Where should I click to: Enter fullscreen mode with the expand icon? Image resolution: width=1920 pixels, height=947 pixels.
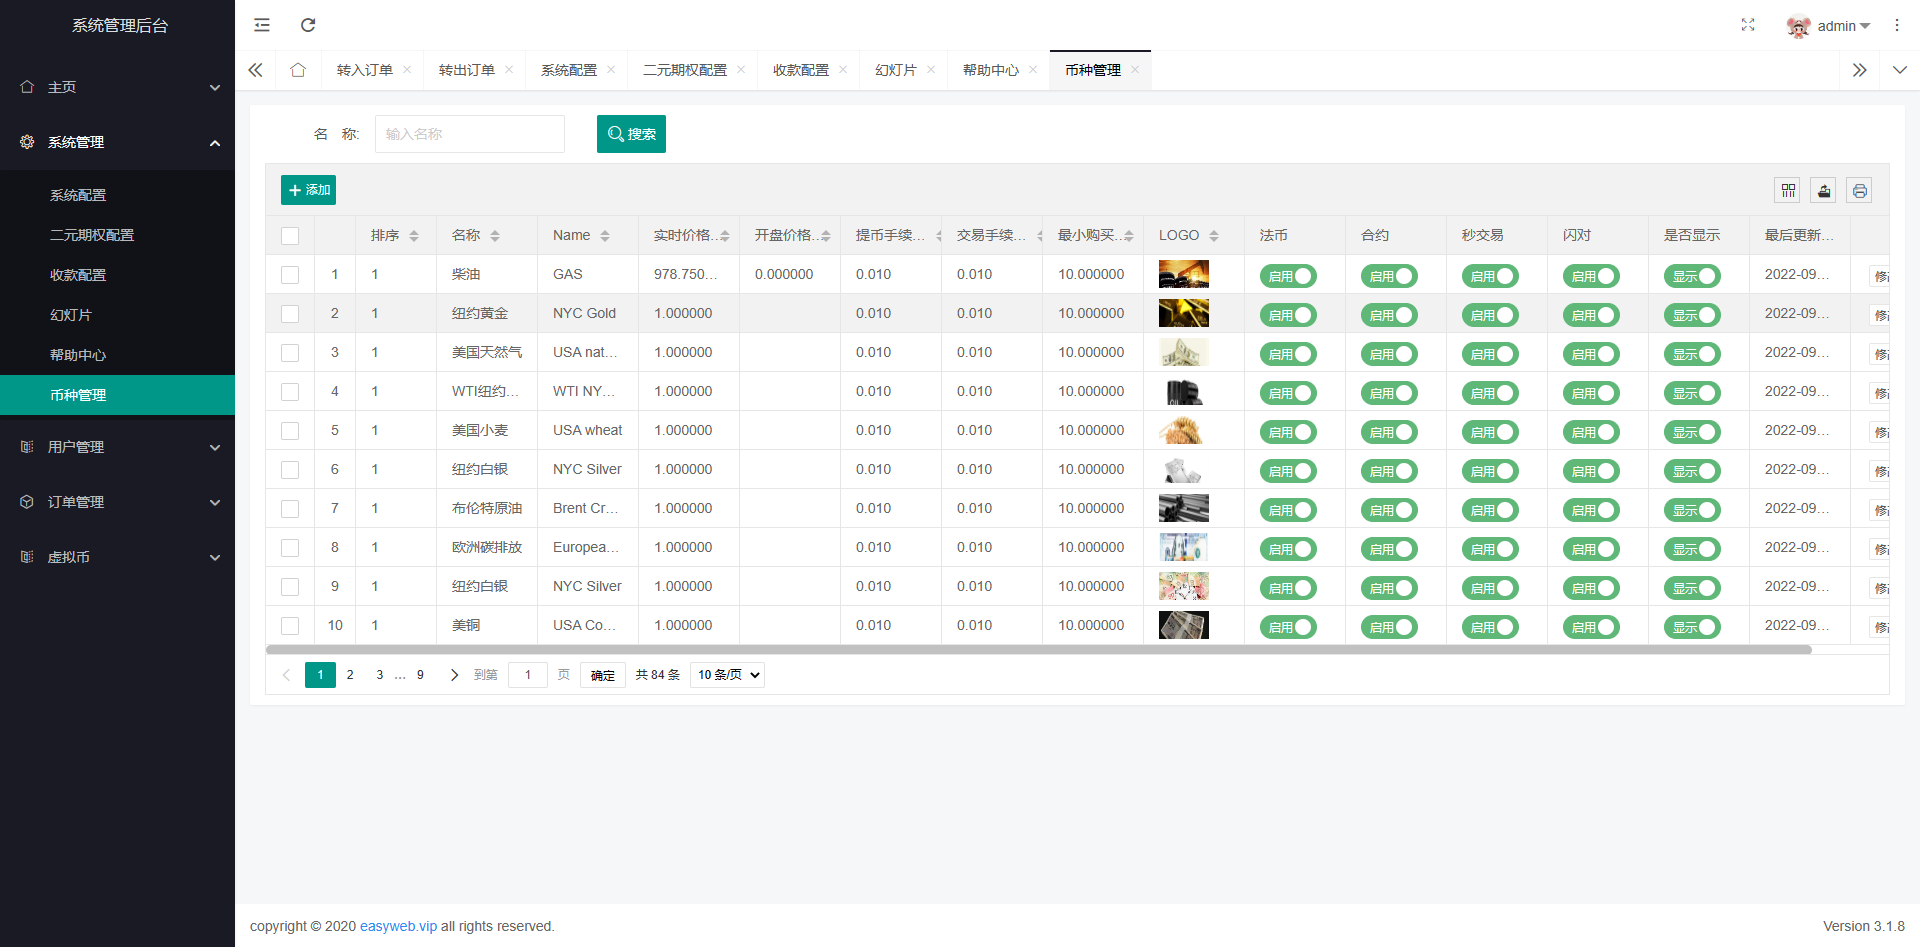click(1748, 25)
